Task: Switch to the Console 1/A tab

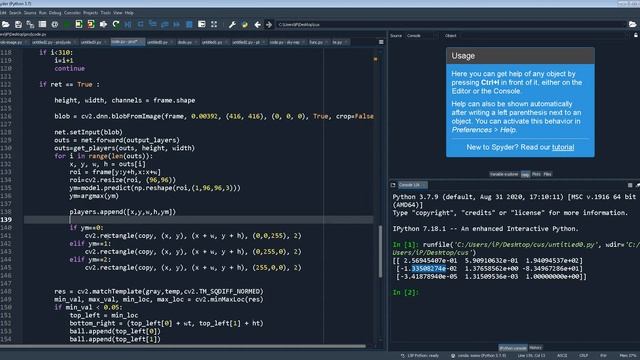Action: point(412,185)
